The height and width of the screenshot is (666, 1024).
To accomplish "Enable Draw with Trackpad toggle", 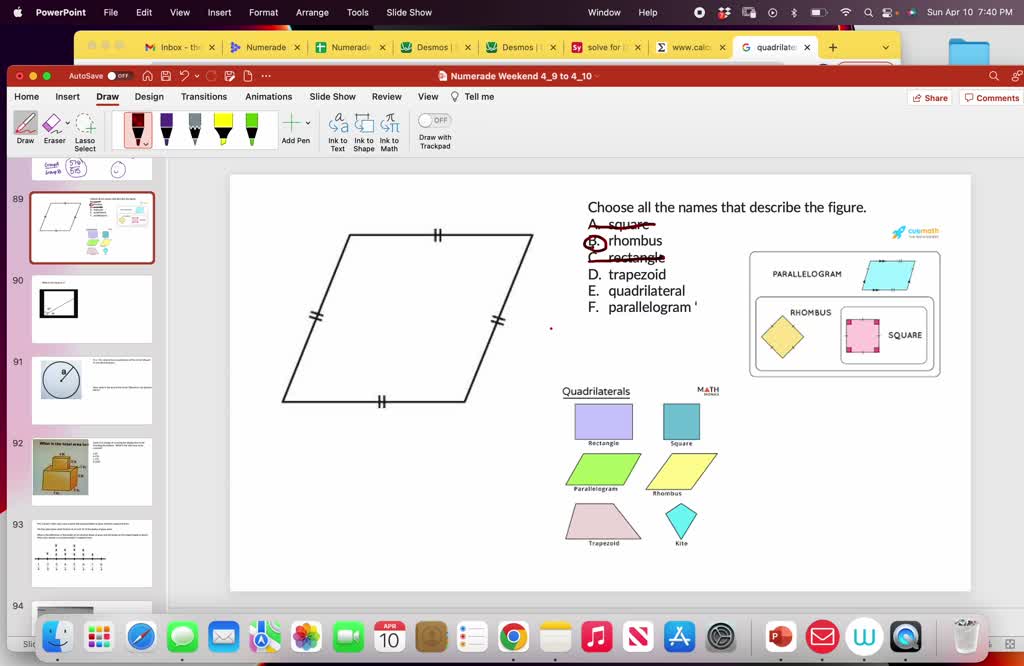I will [x=435, y=120].
